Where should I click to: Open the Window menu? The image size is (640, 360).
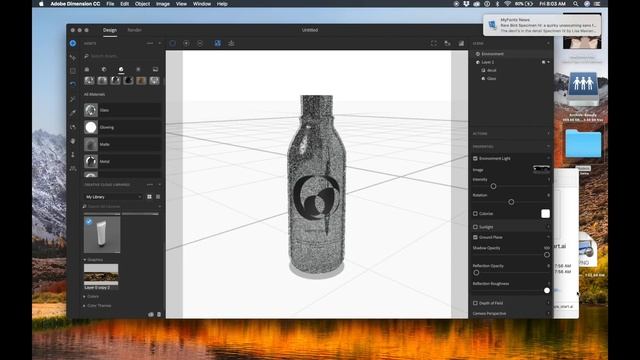pos(202,4)
